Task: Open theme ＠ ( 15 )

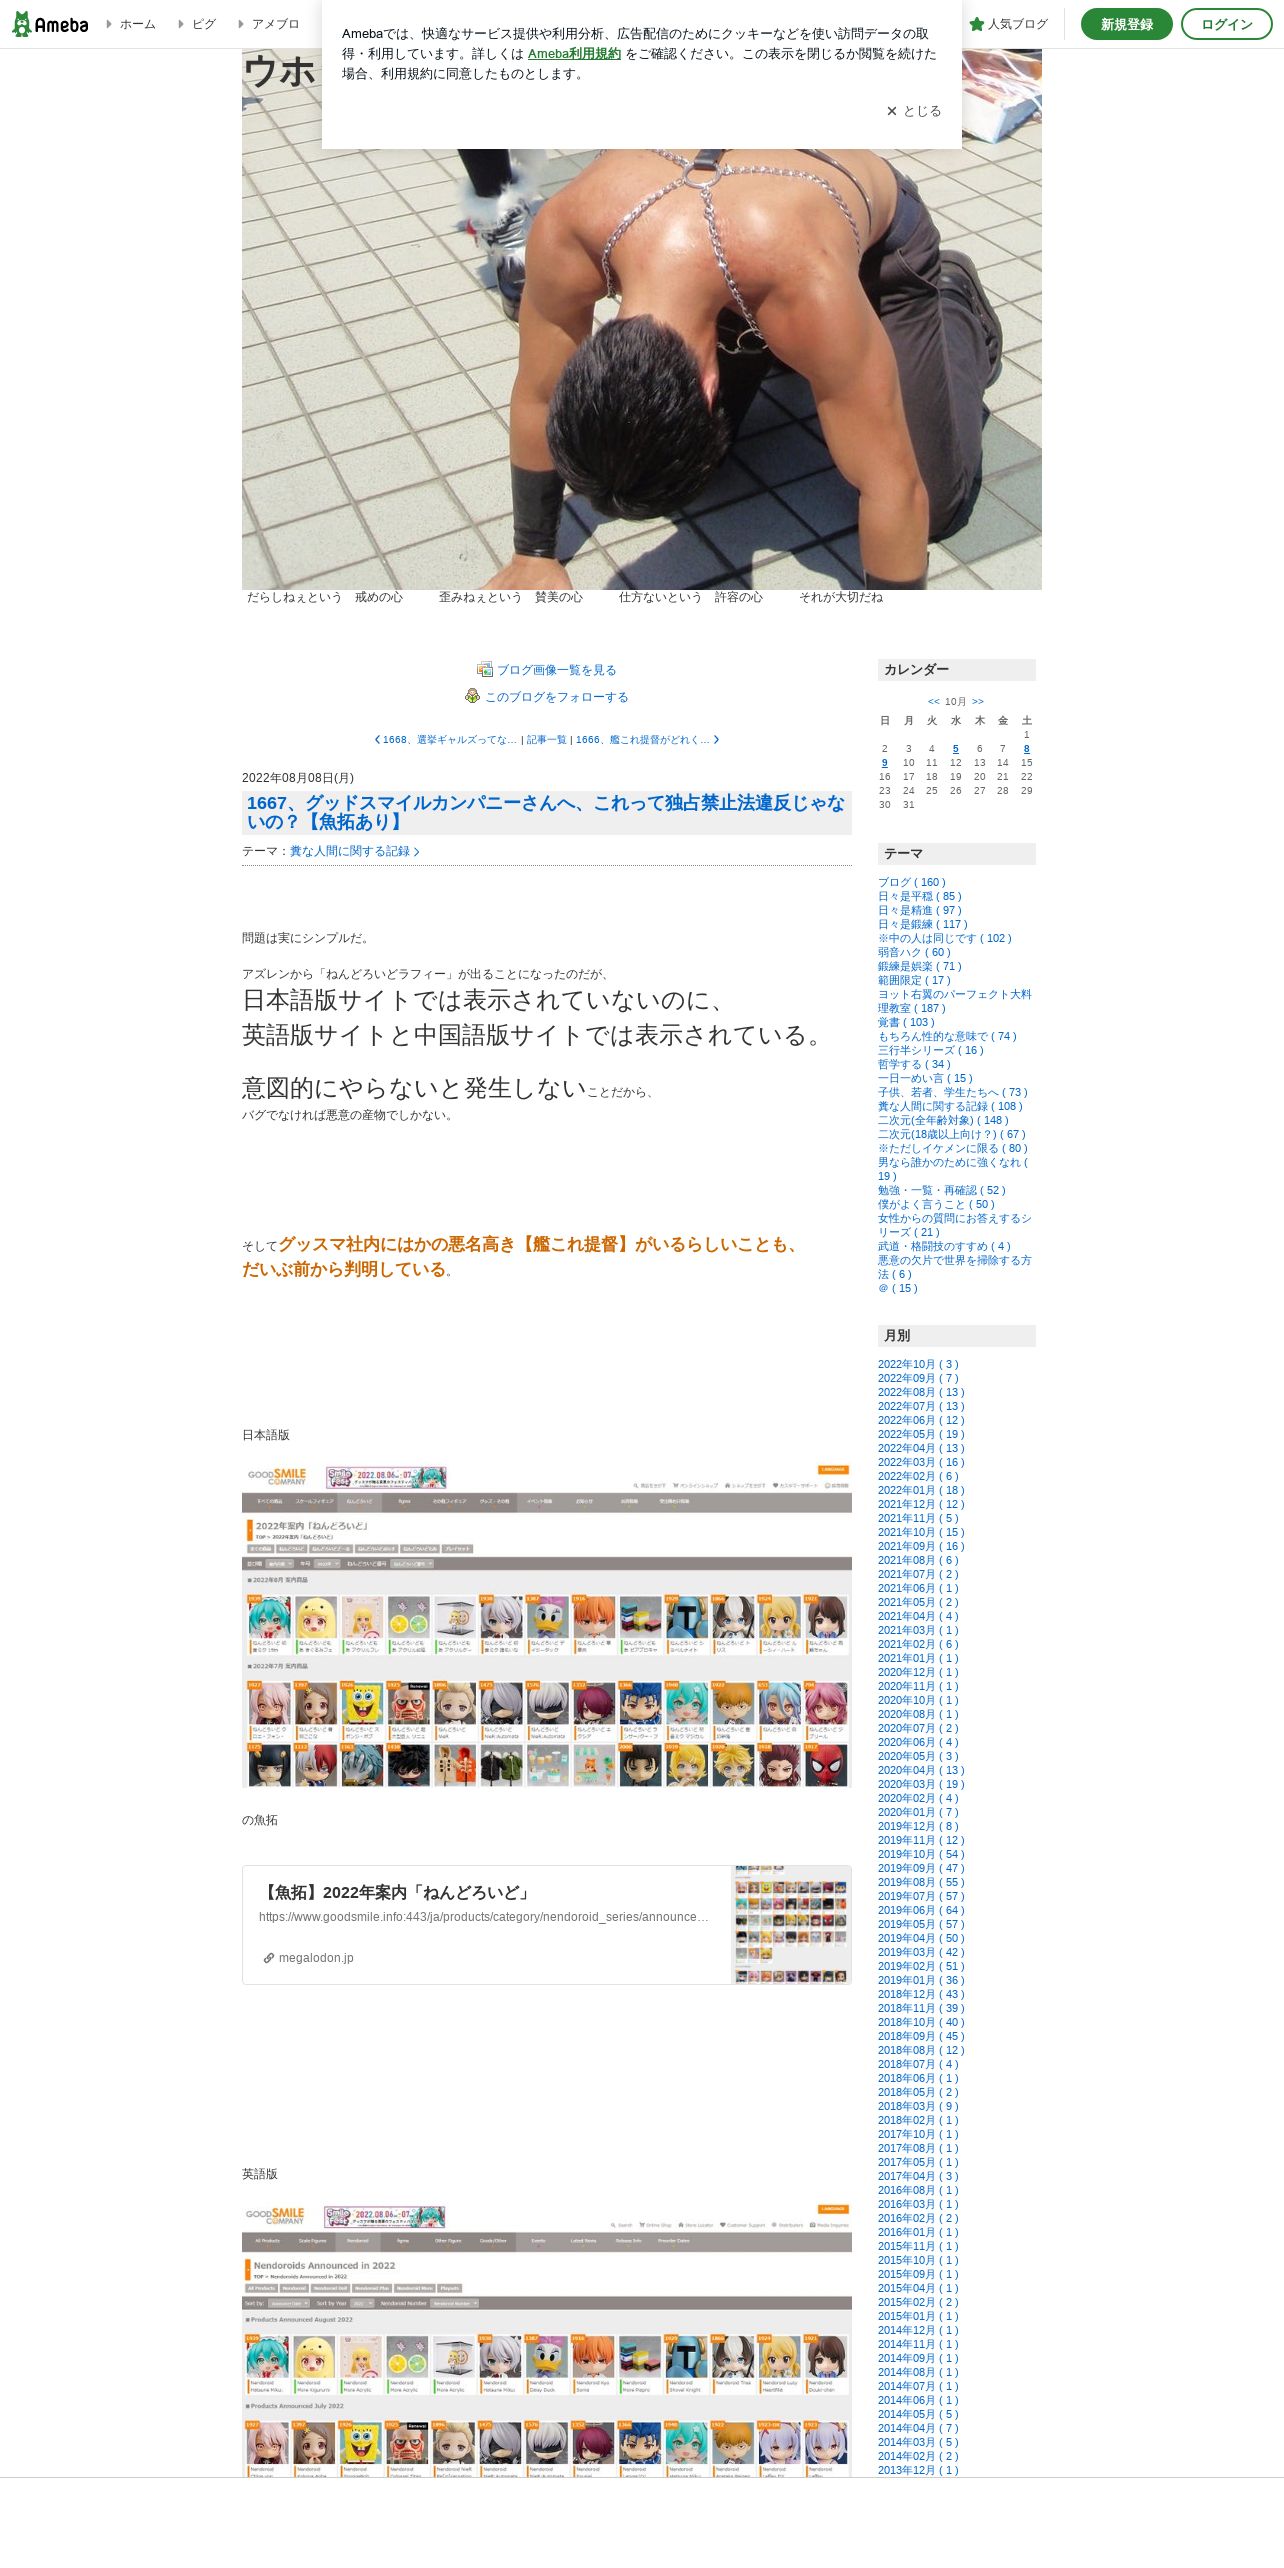Action: point(897,1288)
